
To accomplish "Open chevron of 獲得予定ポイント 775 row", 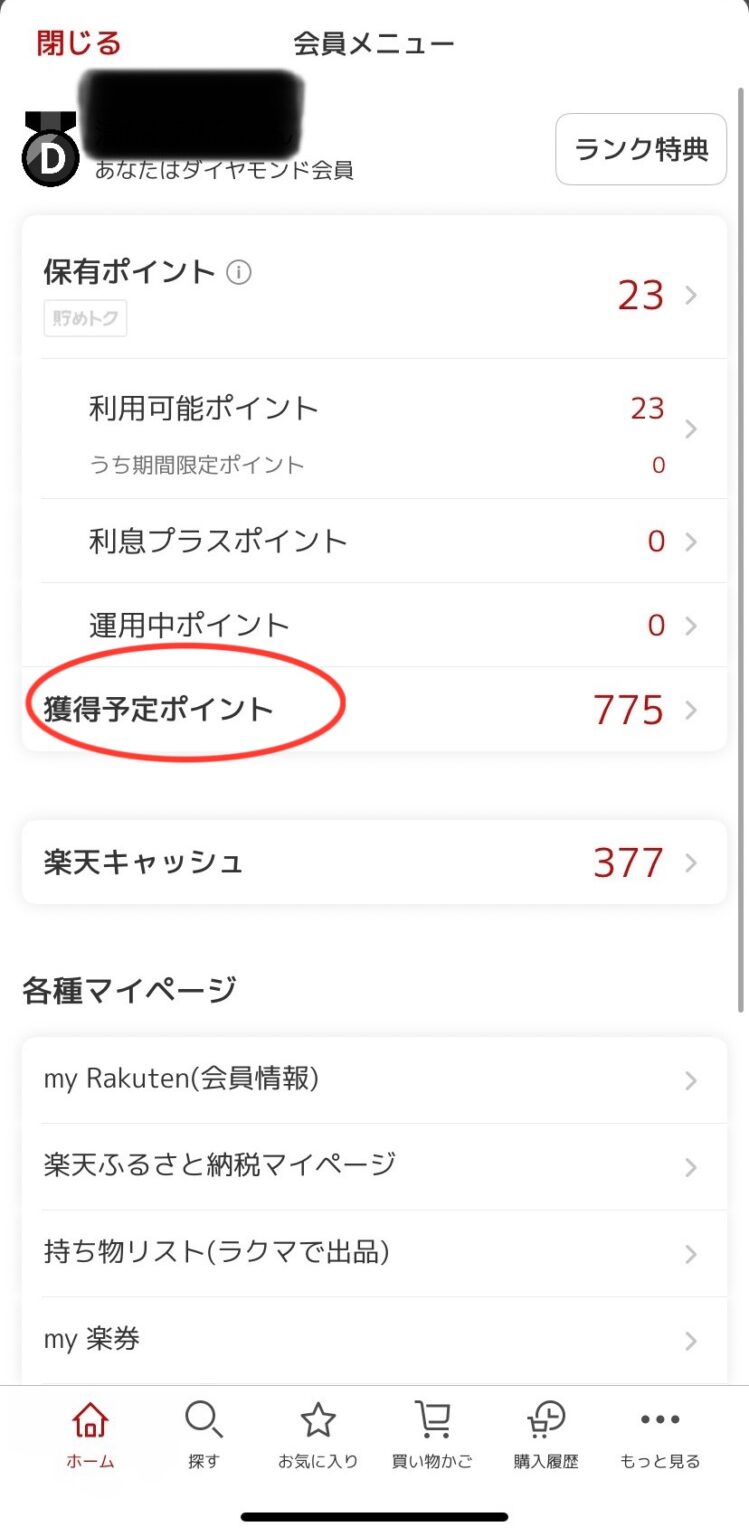I will 690,710.
